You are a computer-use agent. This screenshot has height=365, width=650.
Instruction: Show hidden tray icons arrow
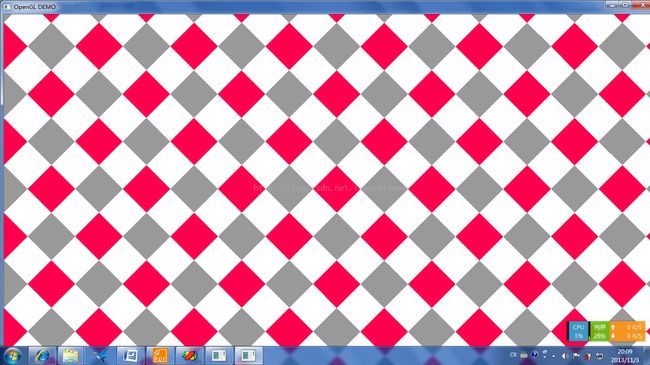[x=554, y=356]
